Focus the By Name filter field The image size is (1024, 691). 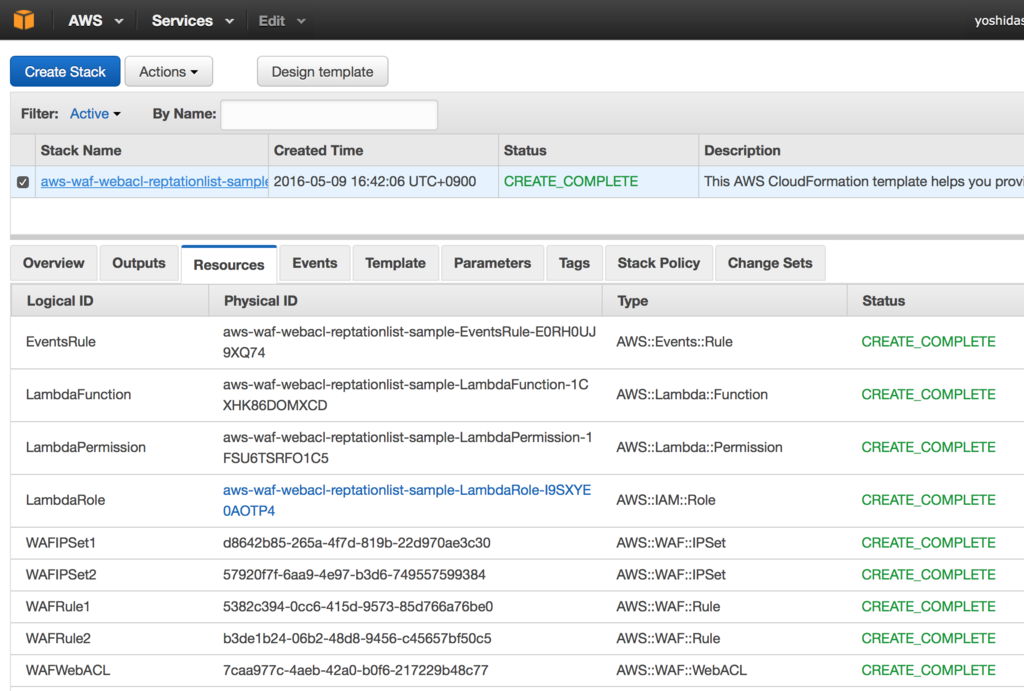[329, 115]
